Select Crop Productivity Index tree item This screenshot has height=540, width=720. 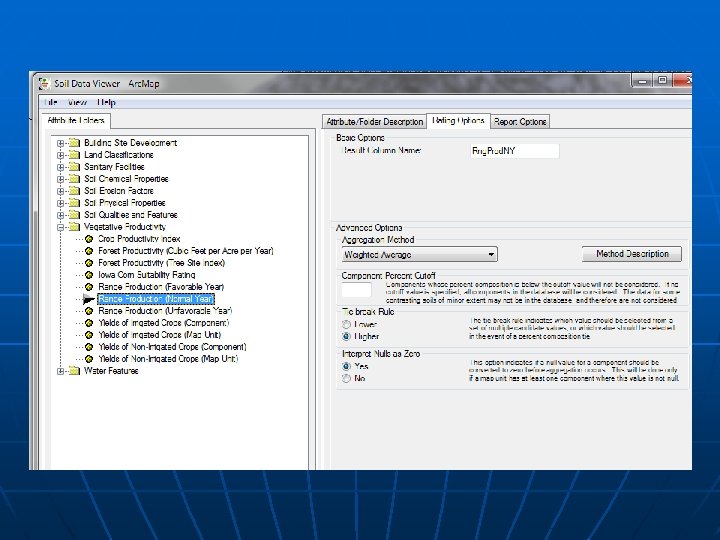[x=139, y=239]
